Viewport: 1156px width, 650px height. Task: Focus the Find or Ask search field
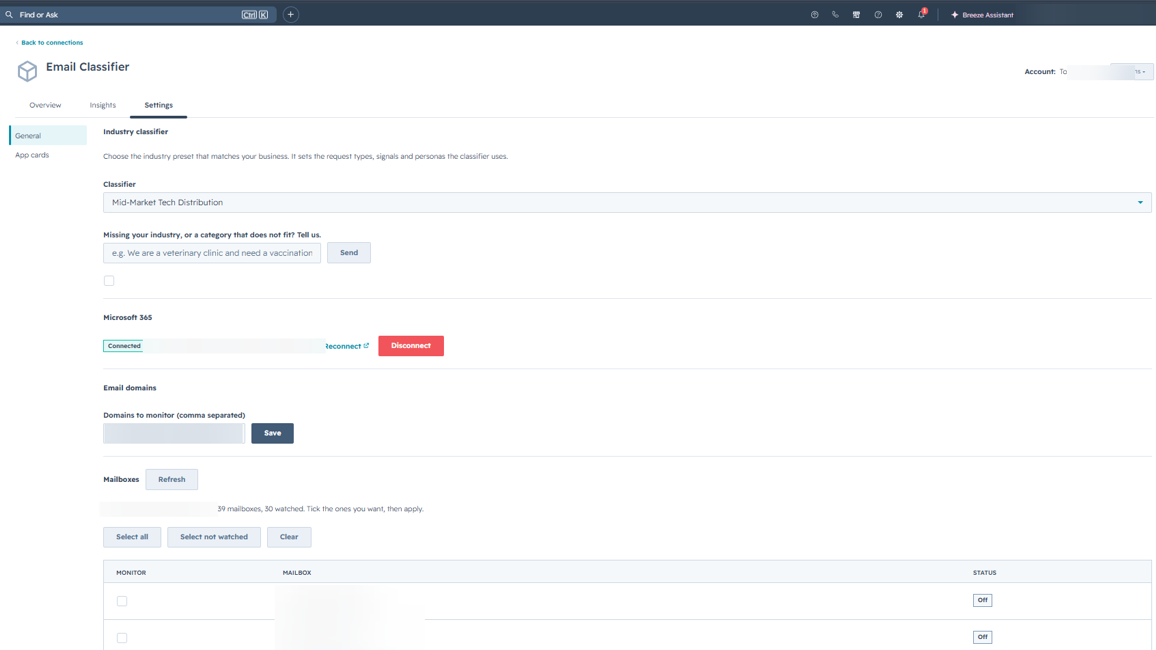pos(139,15)
